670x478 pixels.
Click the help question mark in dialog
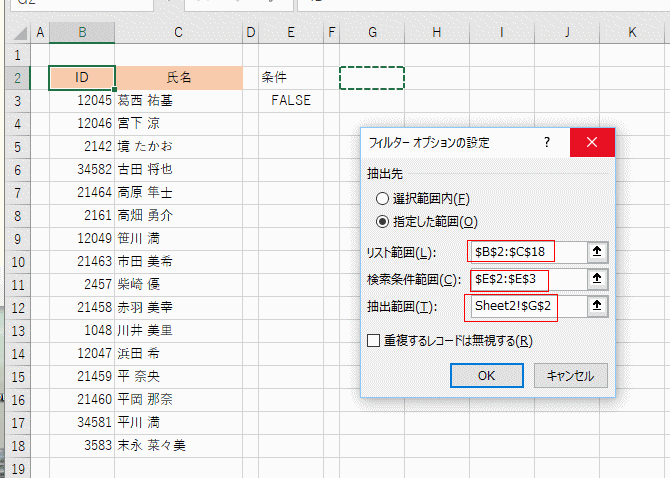click(547, 143)
